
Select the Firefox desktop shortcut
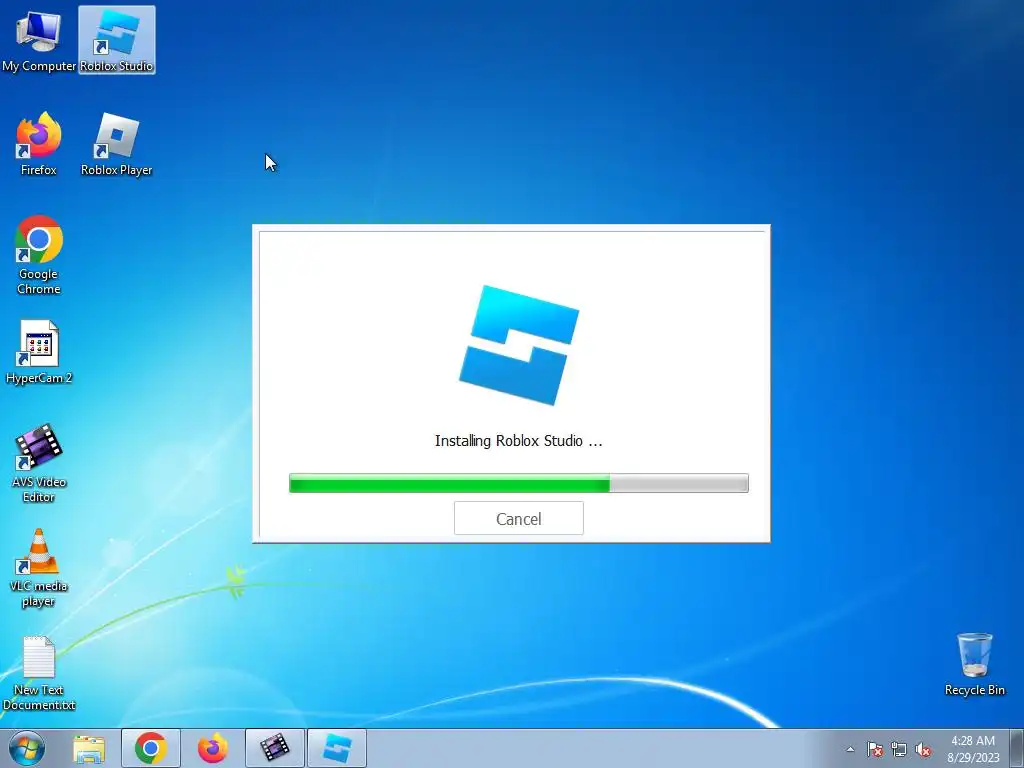coord(39,144)
